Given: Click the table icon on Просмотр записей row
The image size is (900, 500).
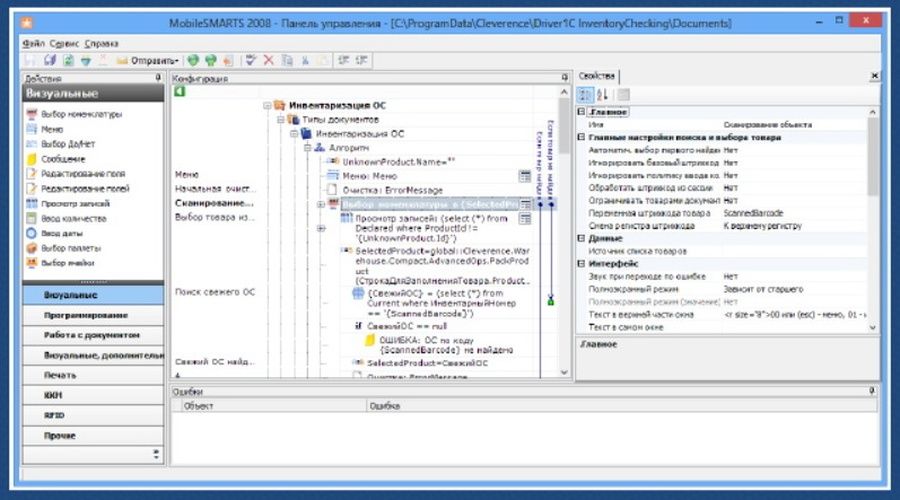Looking at the screenshot, I should (x=525, y=219).
